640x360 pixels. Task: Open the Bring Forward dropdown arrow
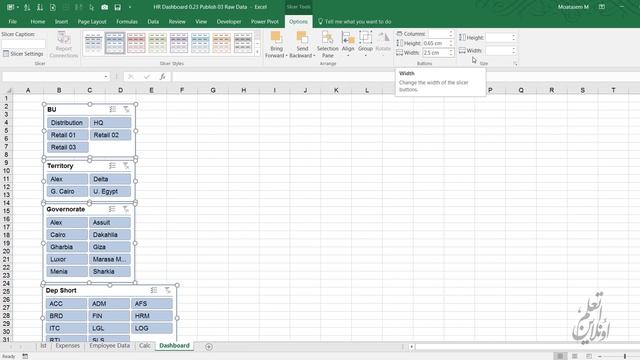[287, 56]
